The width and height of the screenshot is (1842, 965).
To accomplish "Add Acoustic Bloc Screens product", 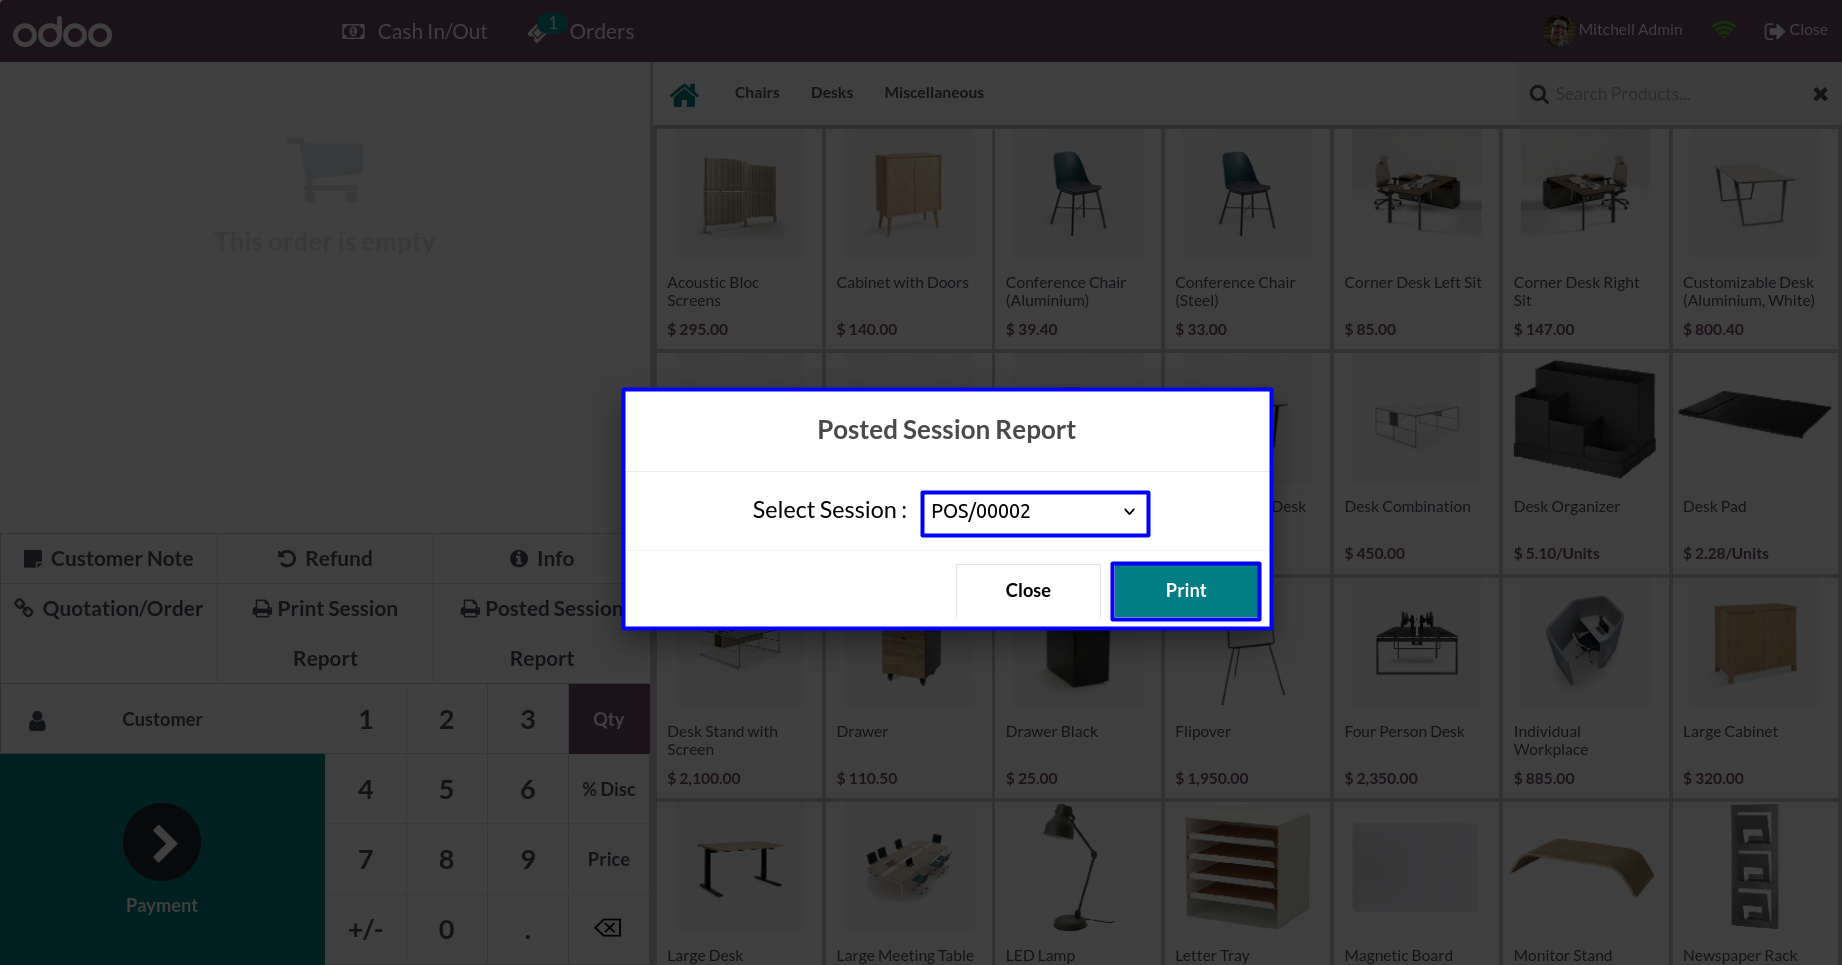I will coord(739,238).
